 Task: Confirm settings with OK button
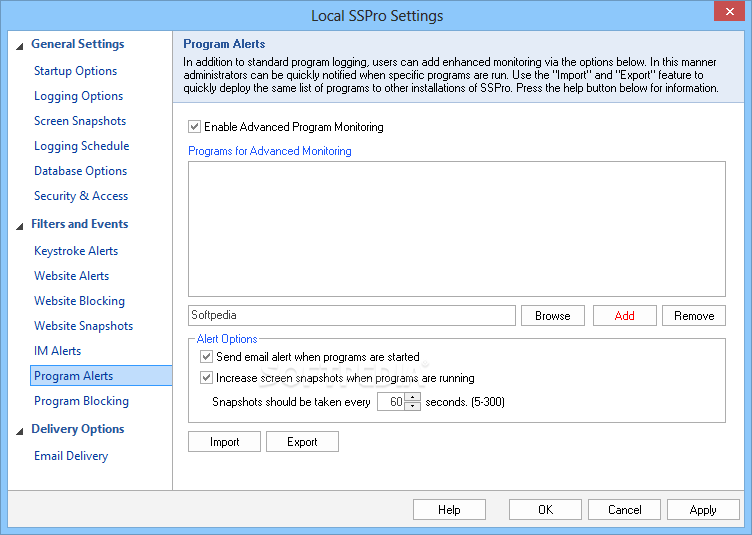click(x=545, y=510)
